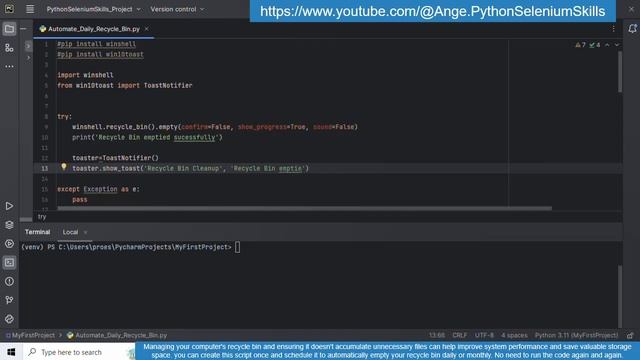Click the terminal panel vertical scrollbar

tap(620, 296)
